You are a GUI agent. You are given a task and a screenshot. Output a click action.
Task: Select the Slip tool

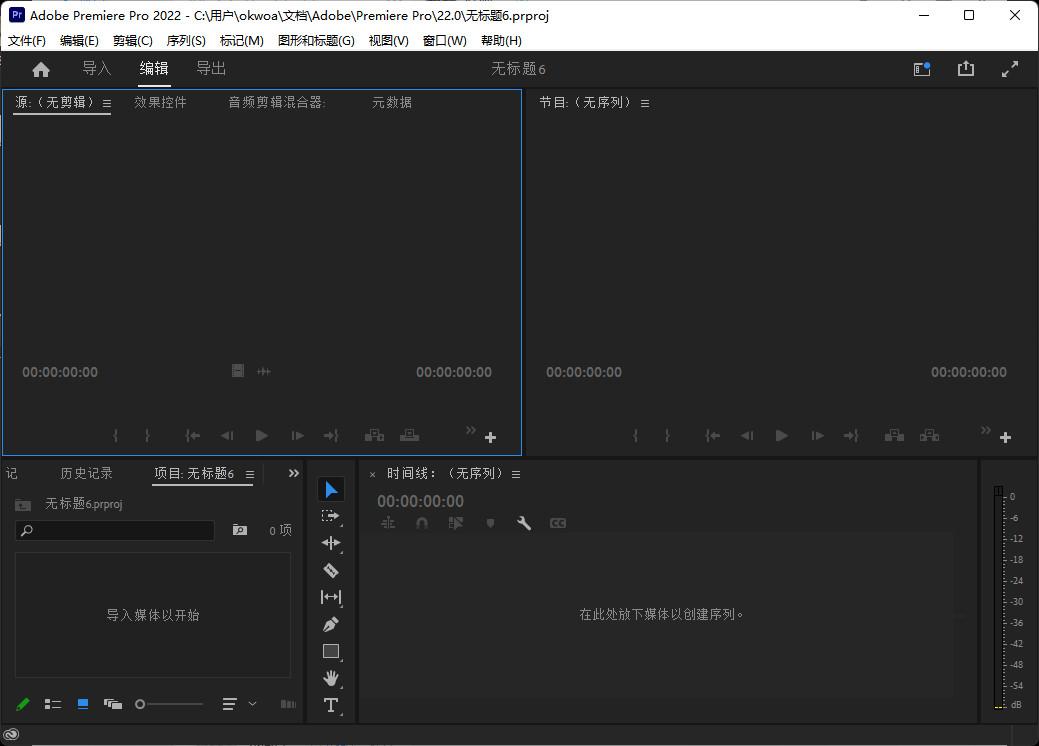[331, 597]
